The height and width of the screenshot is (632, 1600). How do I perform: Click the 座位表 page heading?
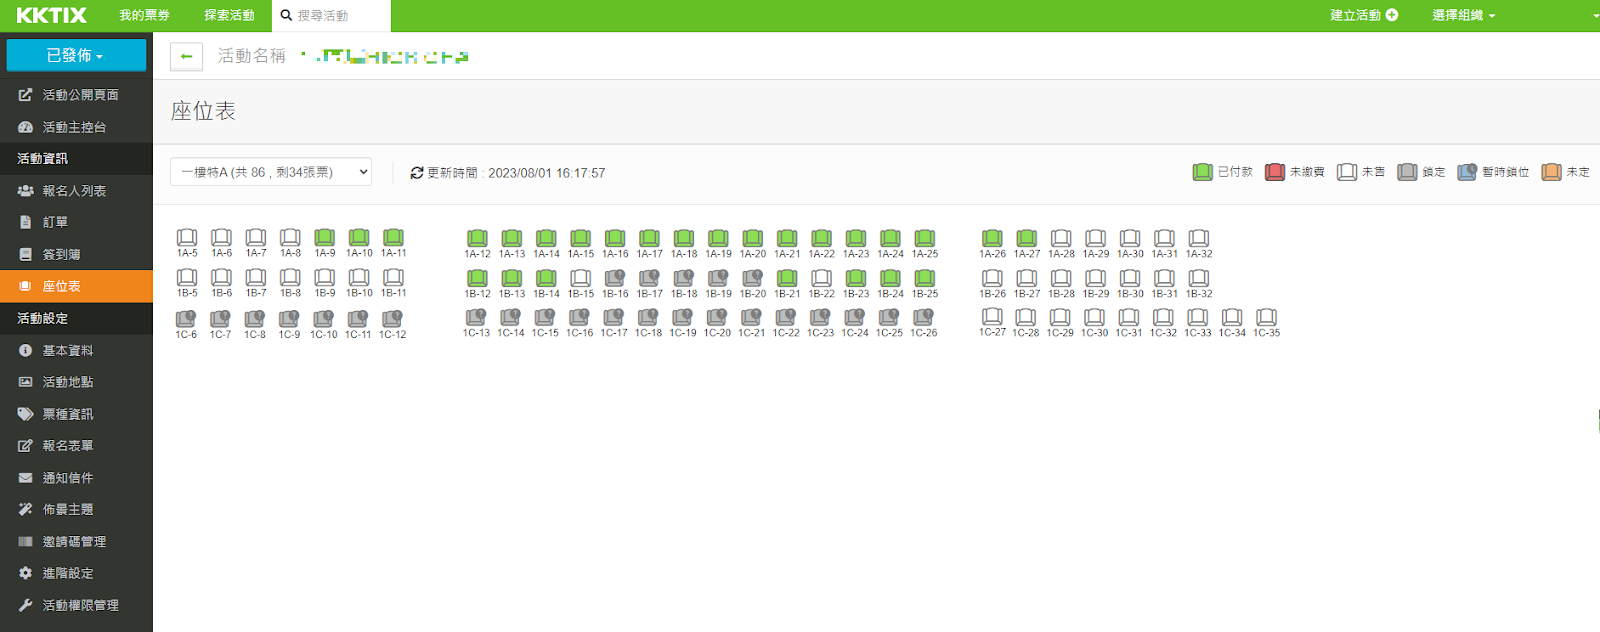203,111
